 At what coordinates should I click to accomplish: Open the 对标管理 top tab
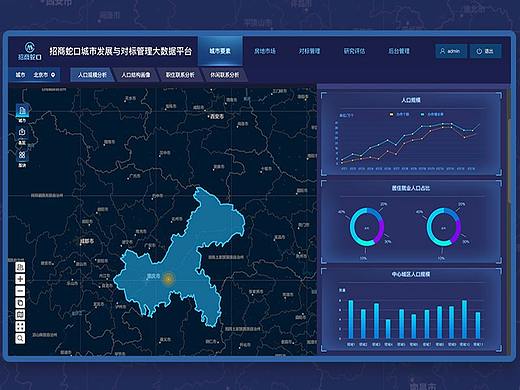click(x=309, y=51)
